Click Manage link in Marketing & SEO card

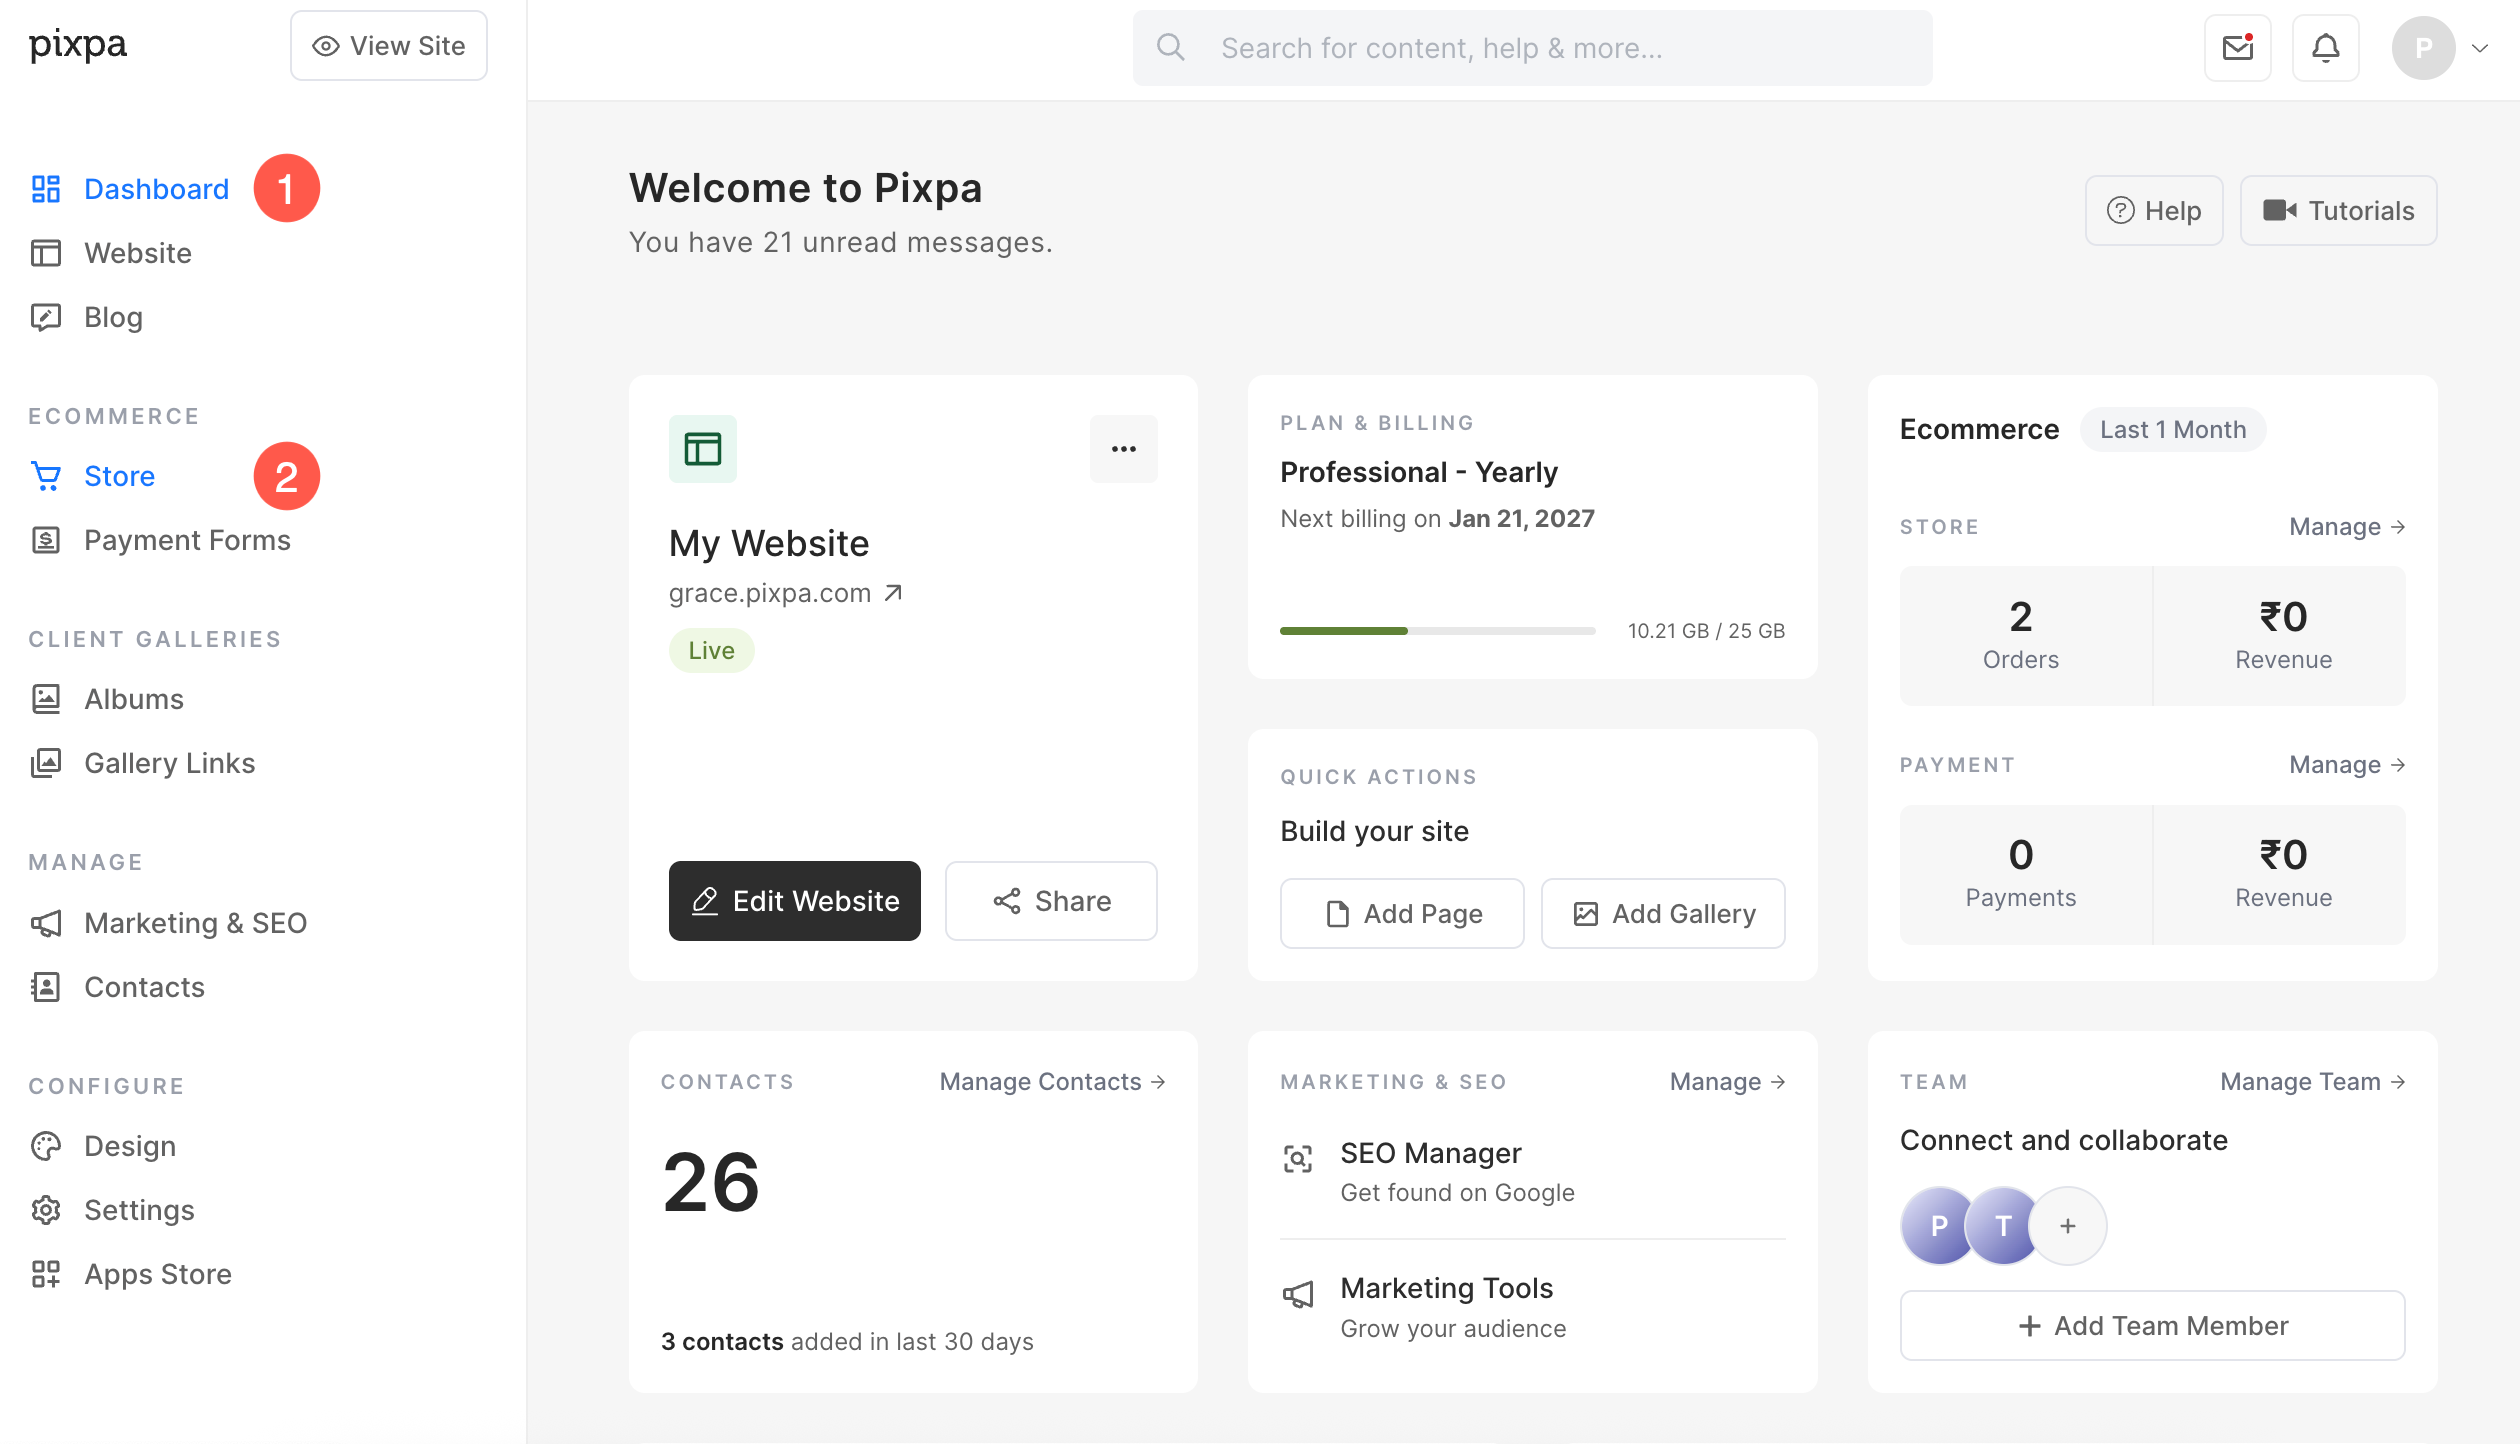[x=1727, y=1082]
